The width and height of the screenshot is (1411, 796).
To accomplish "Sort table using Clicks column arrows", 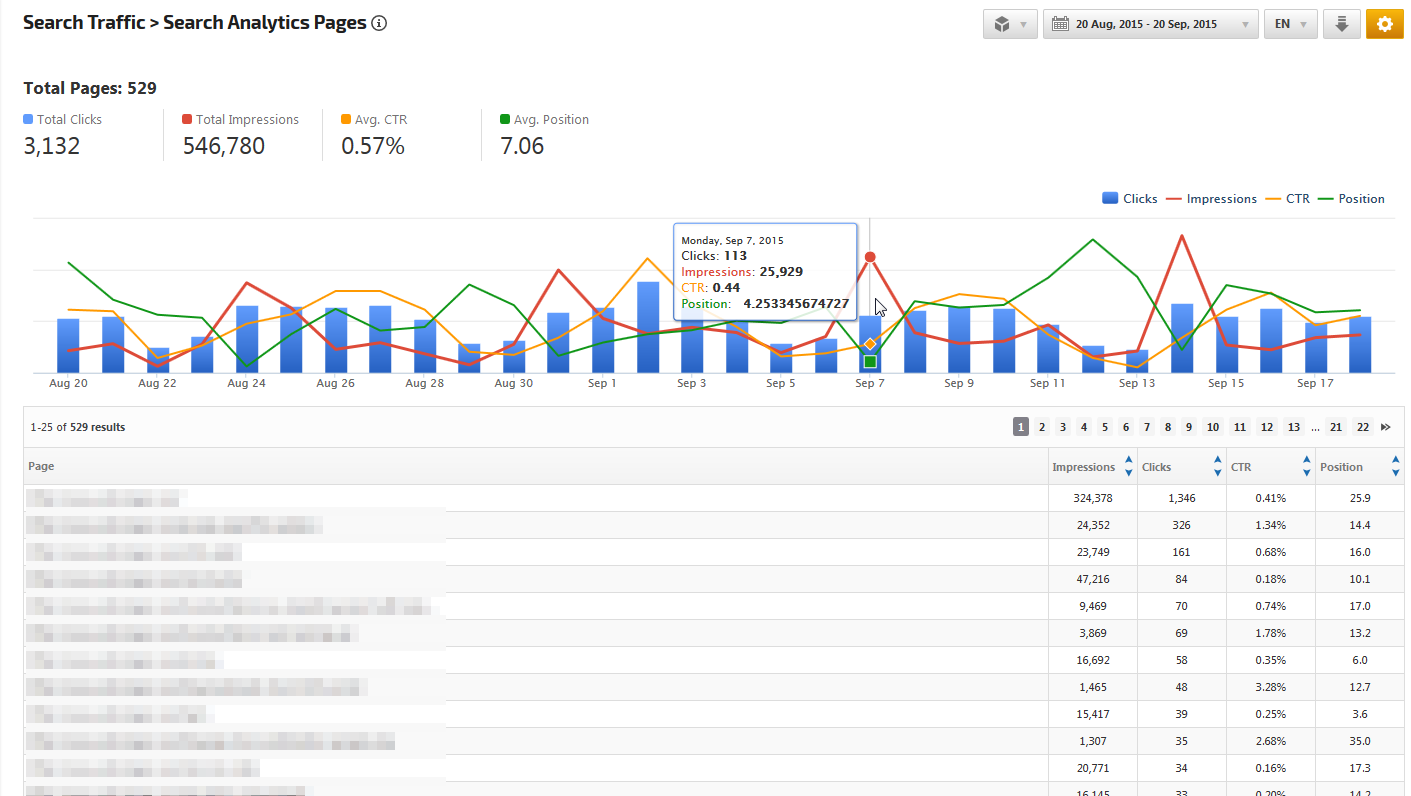I will pyautogui.click(x=1217, y=466).
